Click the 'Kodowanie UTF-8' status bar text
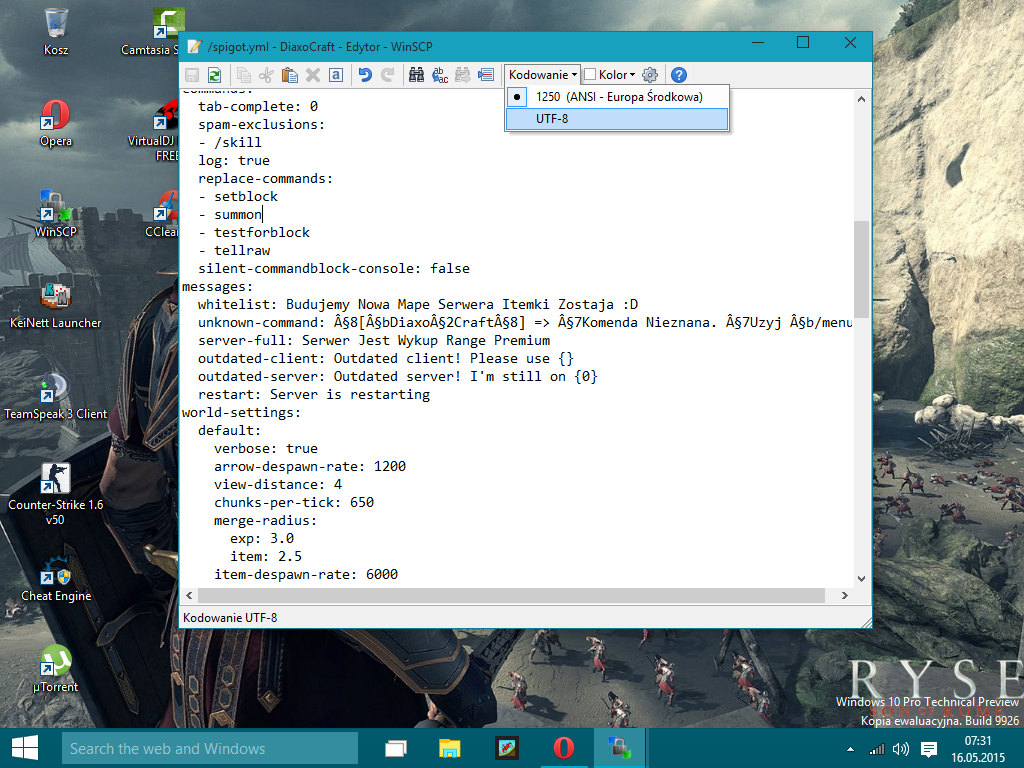Viewport: 1024px width, 768px height. pos(230,618)
